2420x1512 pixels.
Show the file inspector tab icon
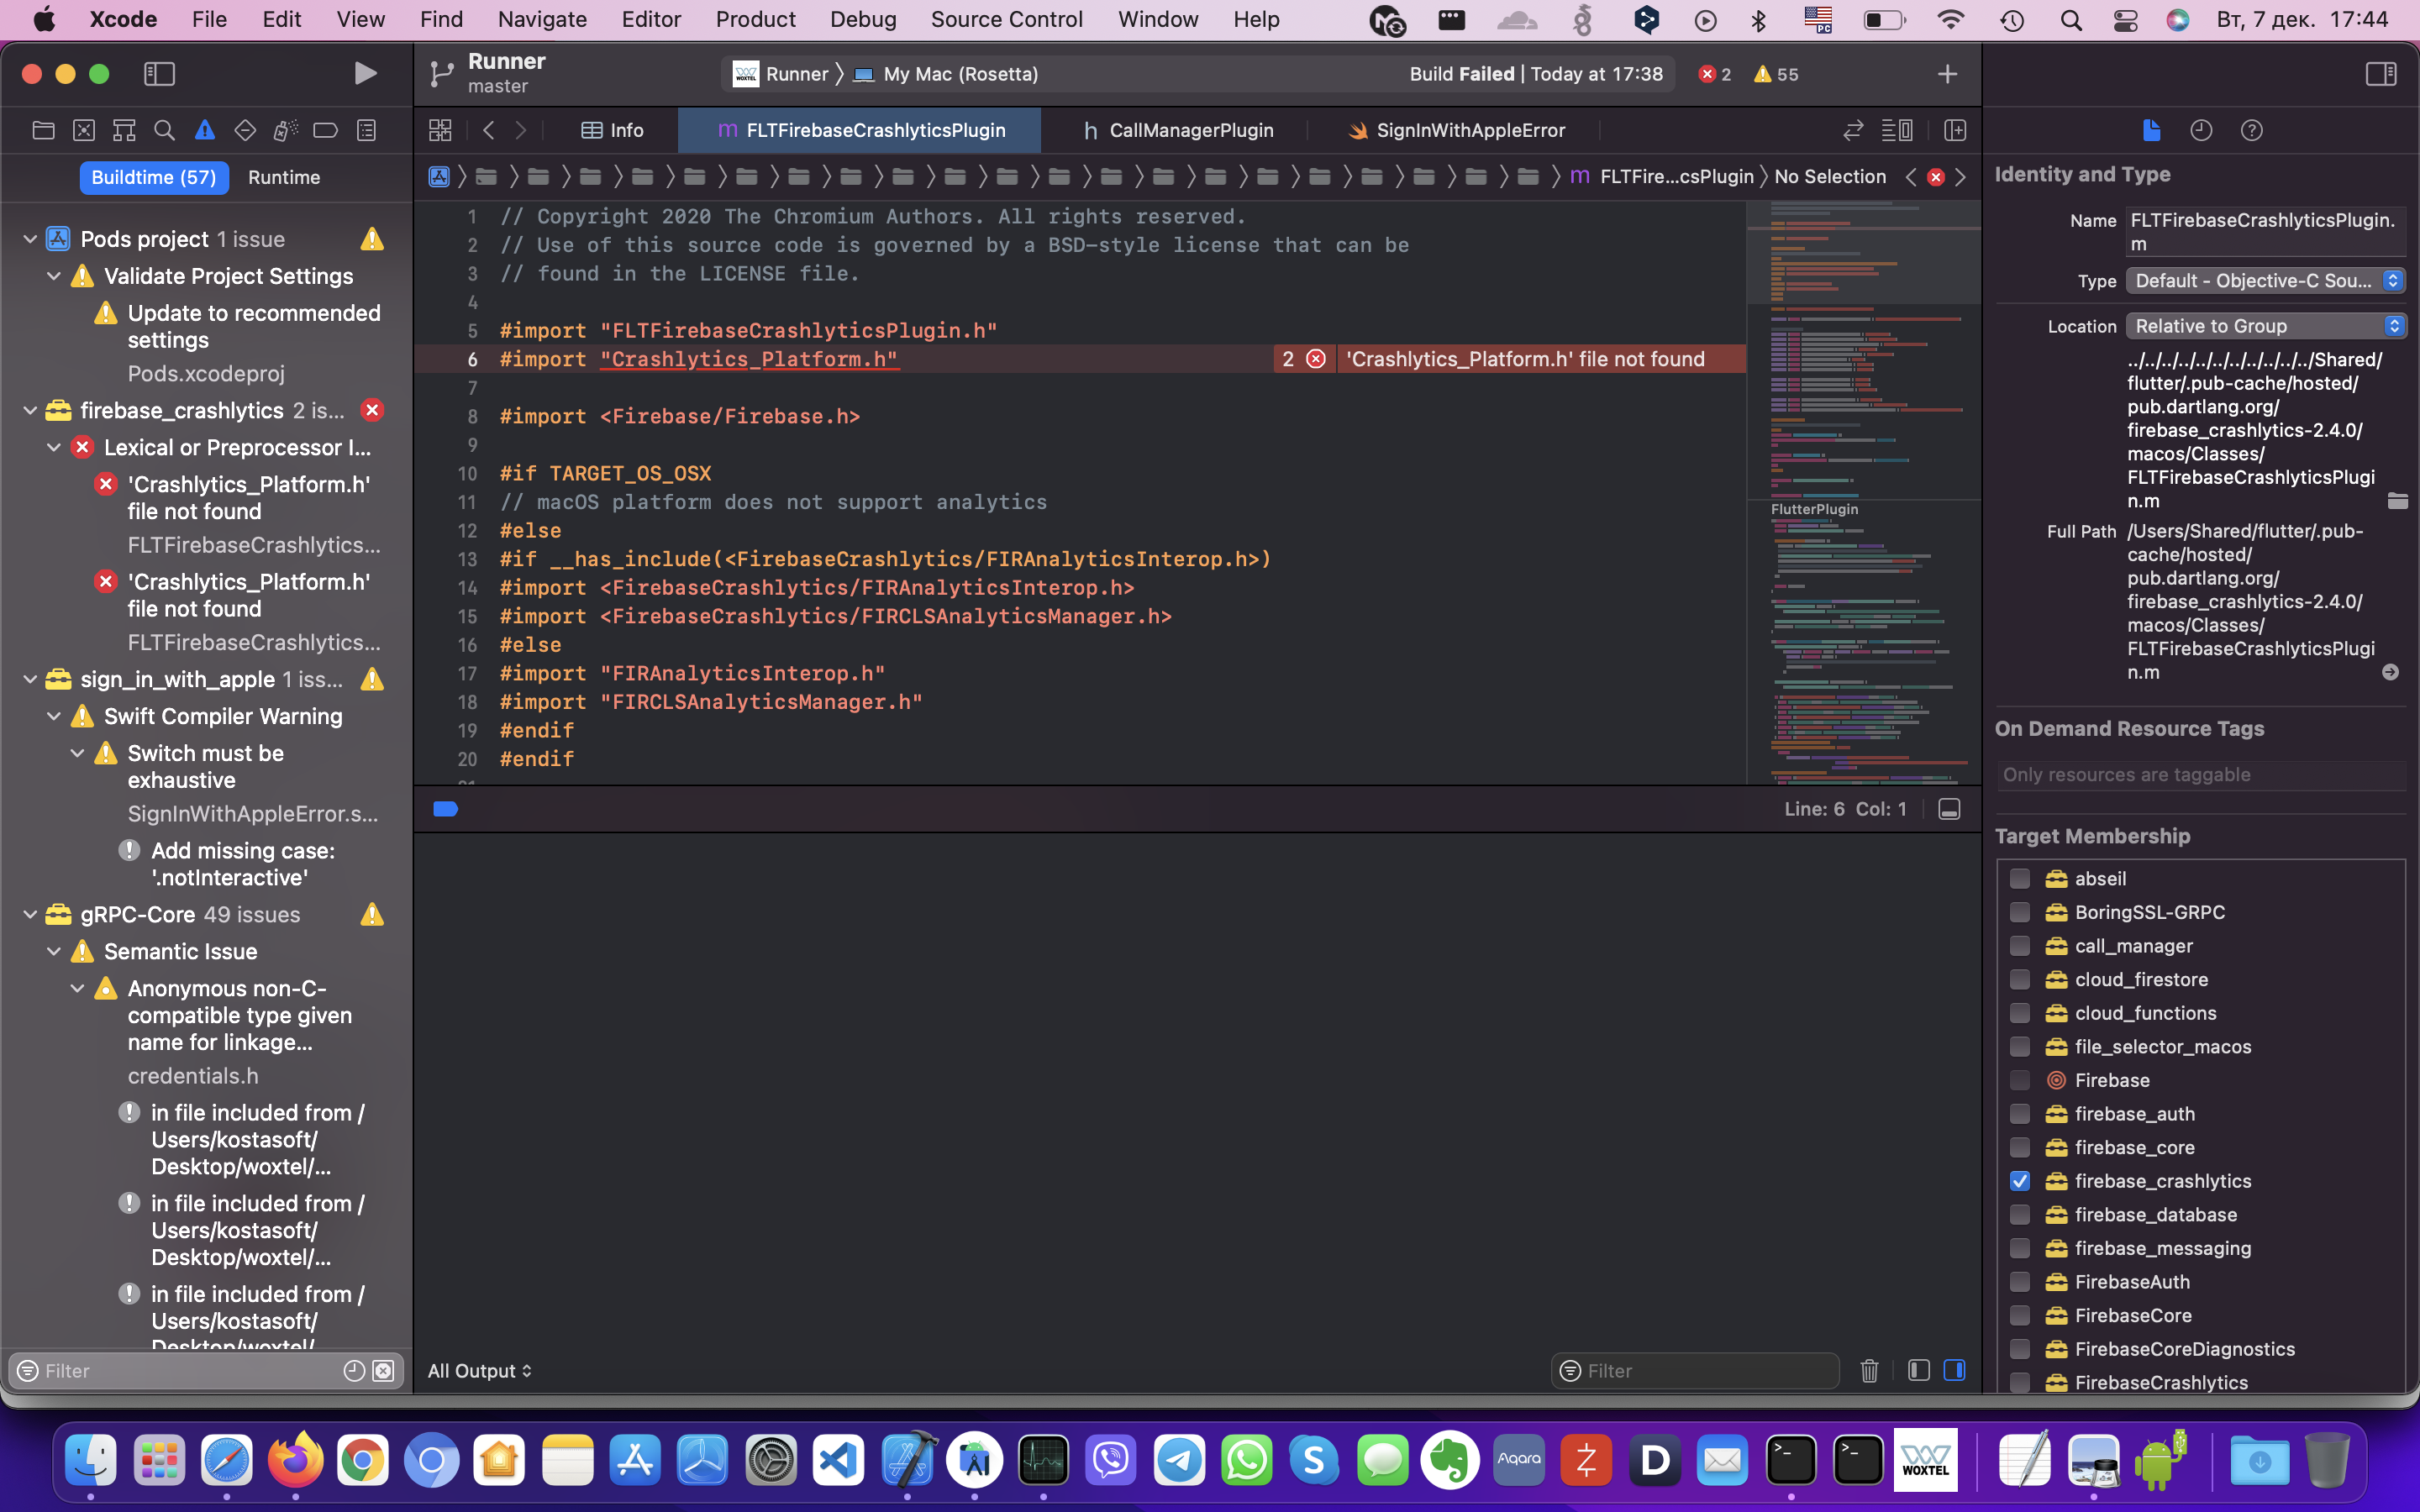[2152, 130]
